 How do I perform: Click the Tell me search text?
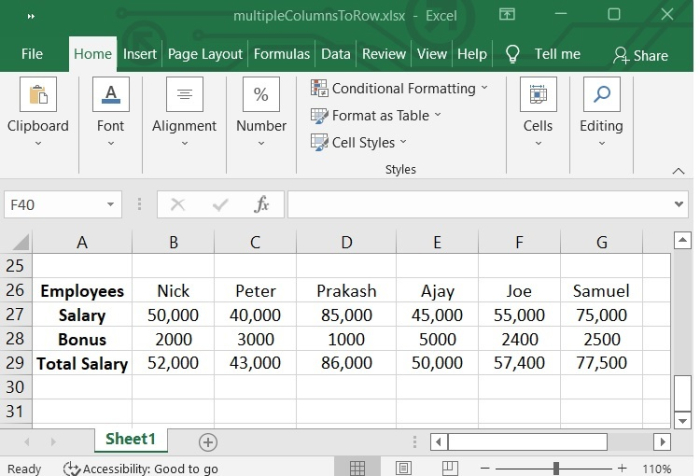tap(558, 54)
